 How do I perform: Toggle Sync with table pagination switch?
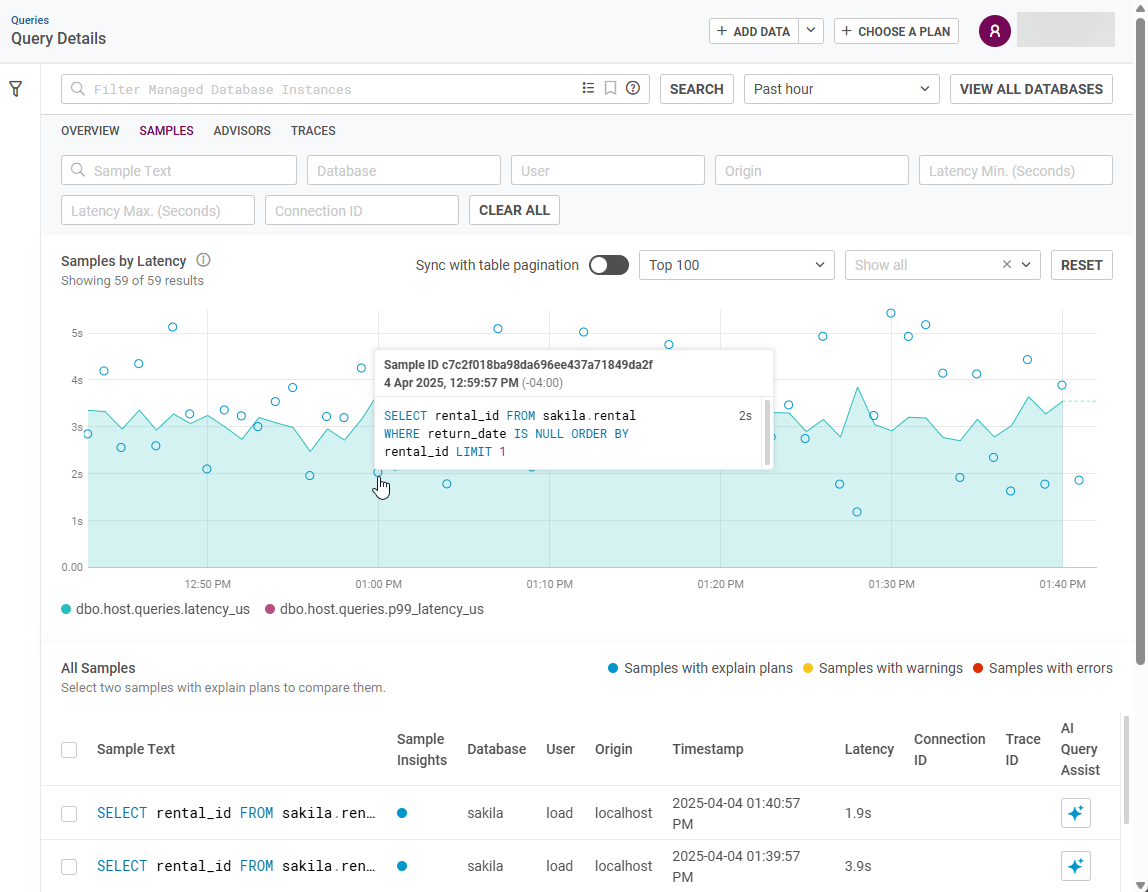pyautogui.click(x=608, y=265)
